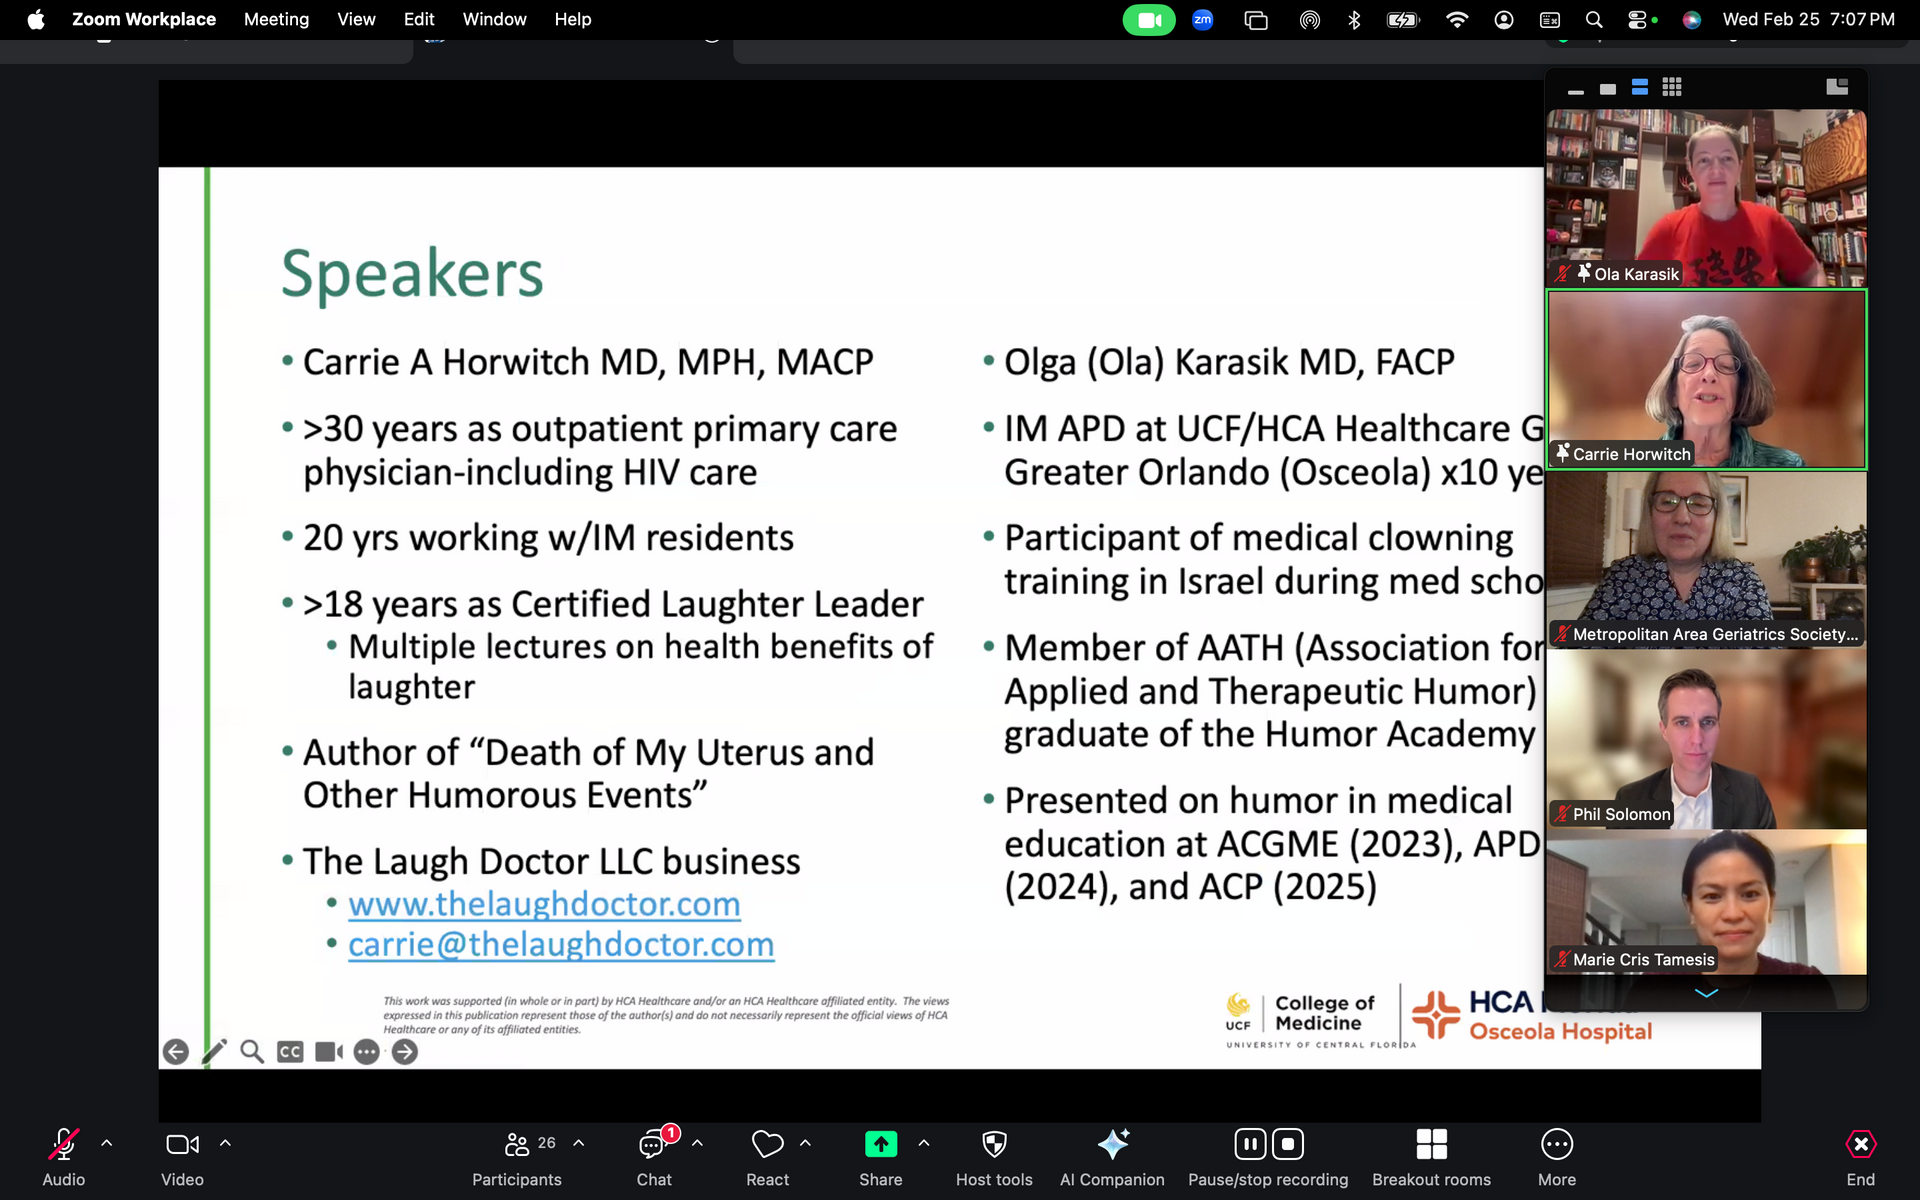
Task: Click the green Share screen icon
Action: (x=880, y=1145)
